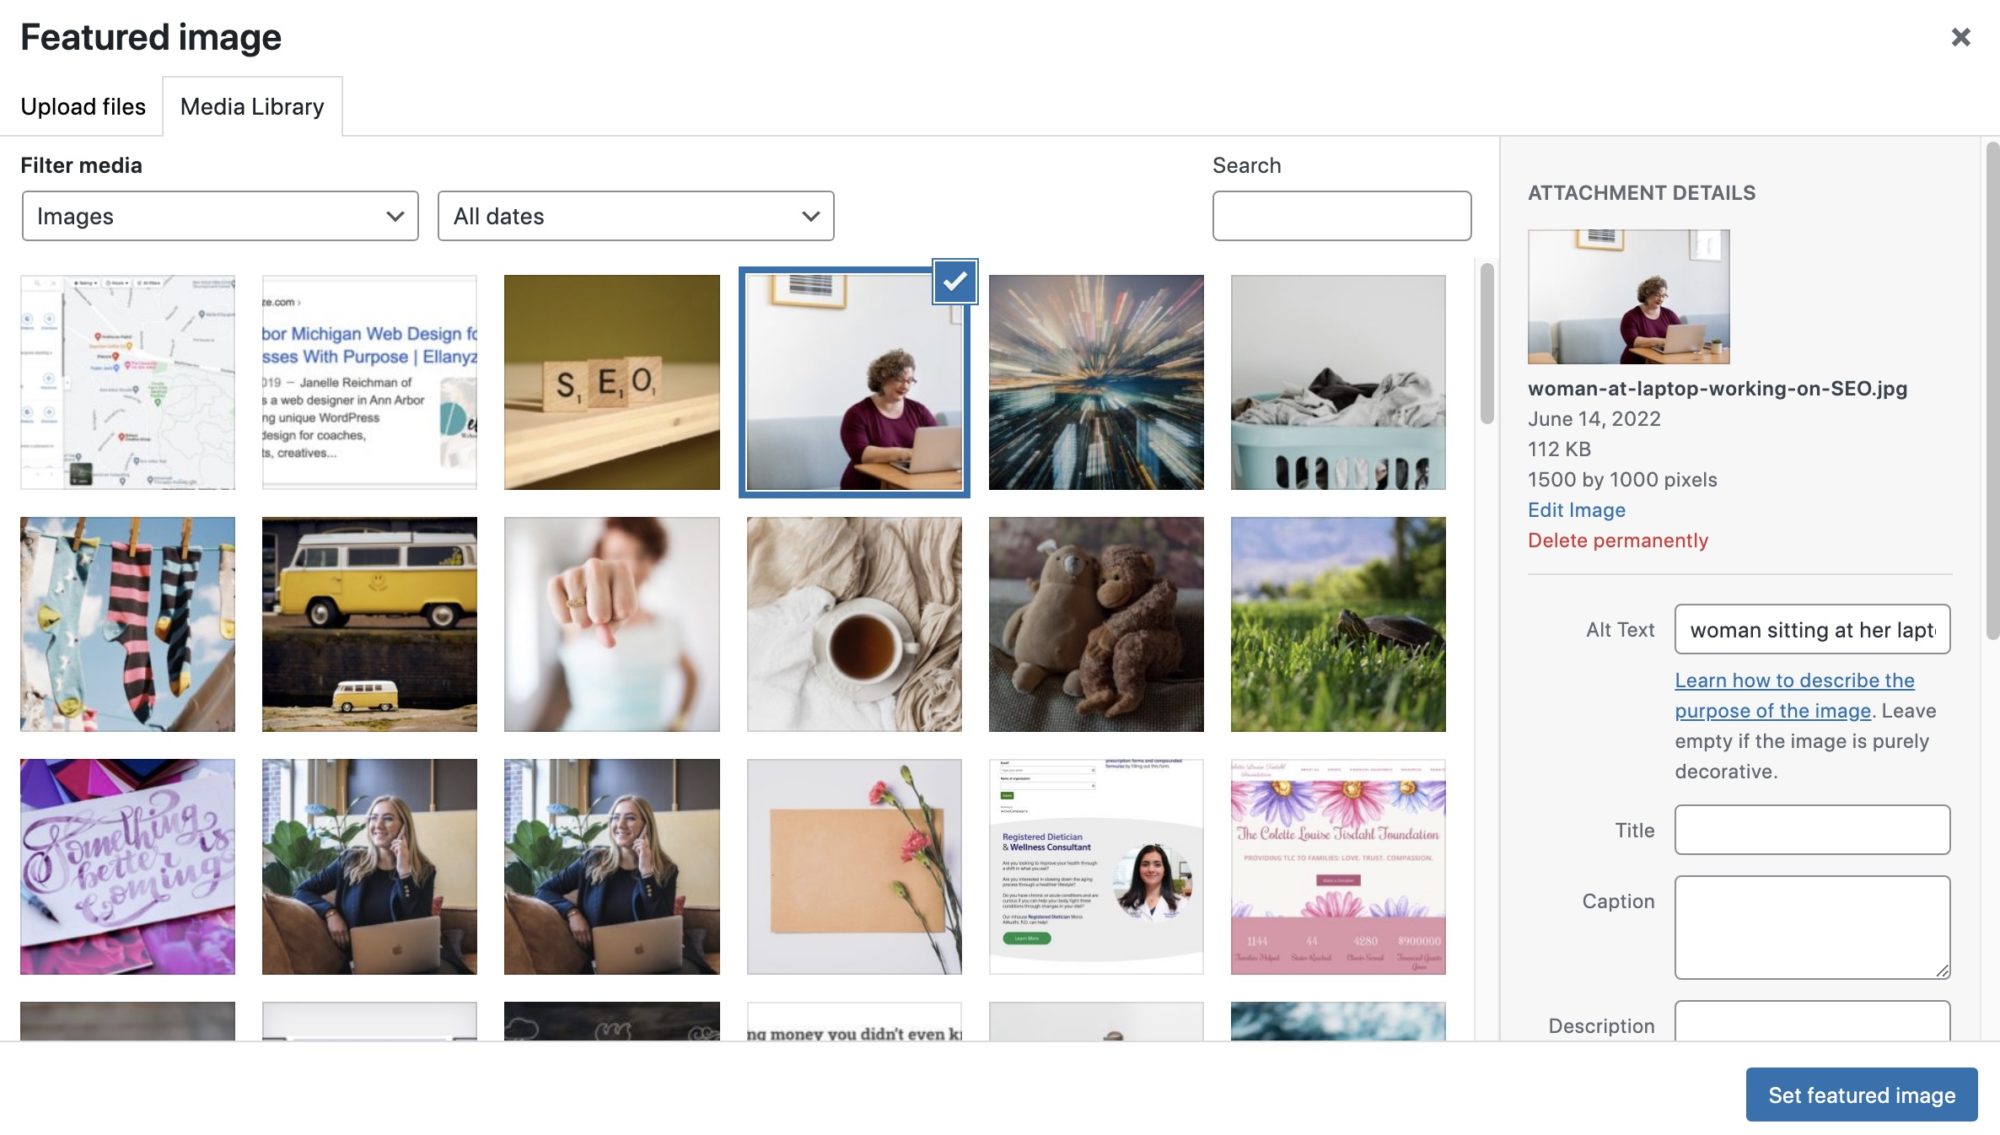Click the Edit Image link
Screen dimensions: 2000x1135
coord(1577,508)
